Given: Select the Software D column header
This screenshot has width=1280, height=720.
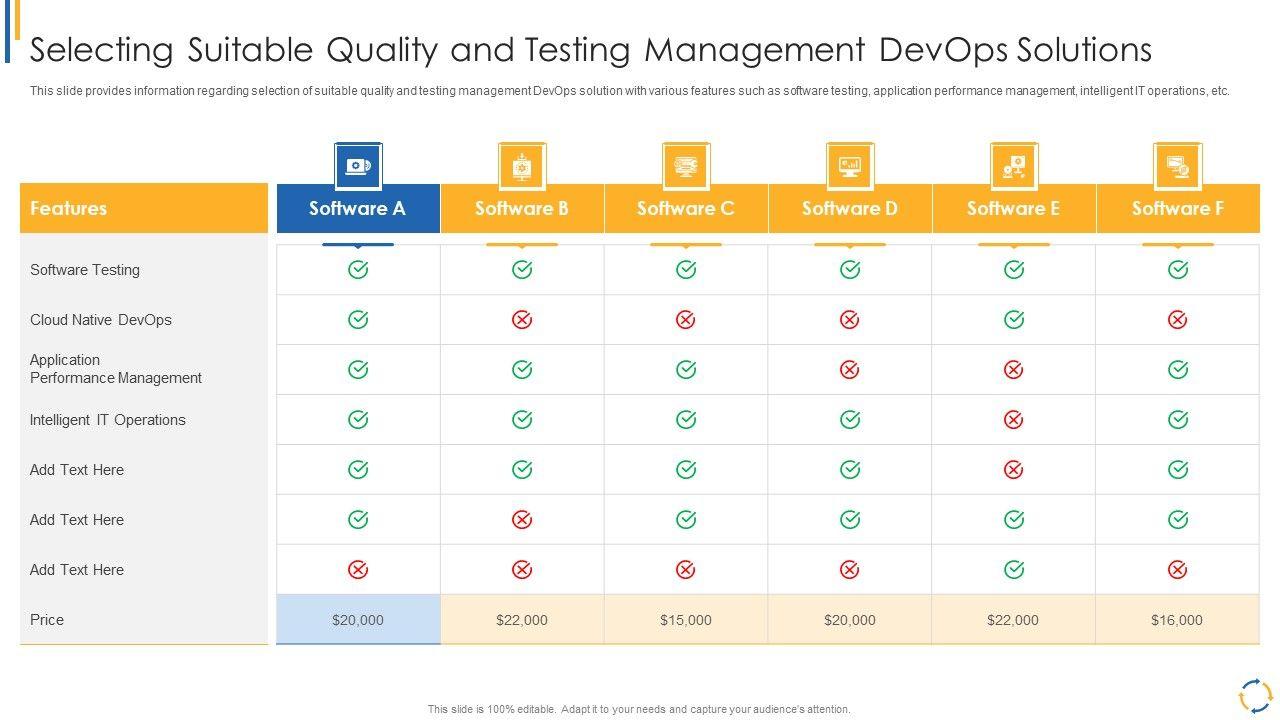Looking at the screenshot, I should click(x=850, y=209).
